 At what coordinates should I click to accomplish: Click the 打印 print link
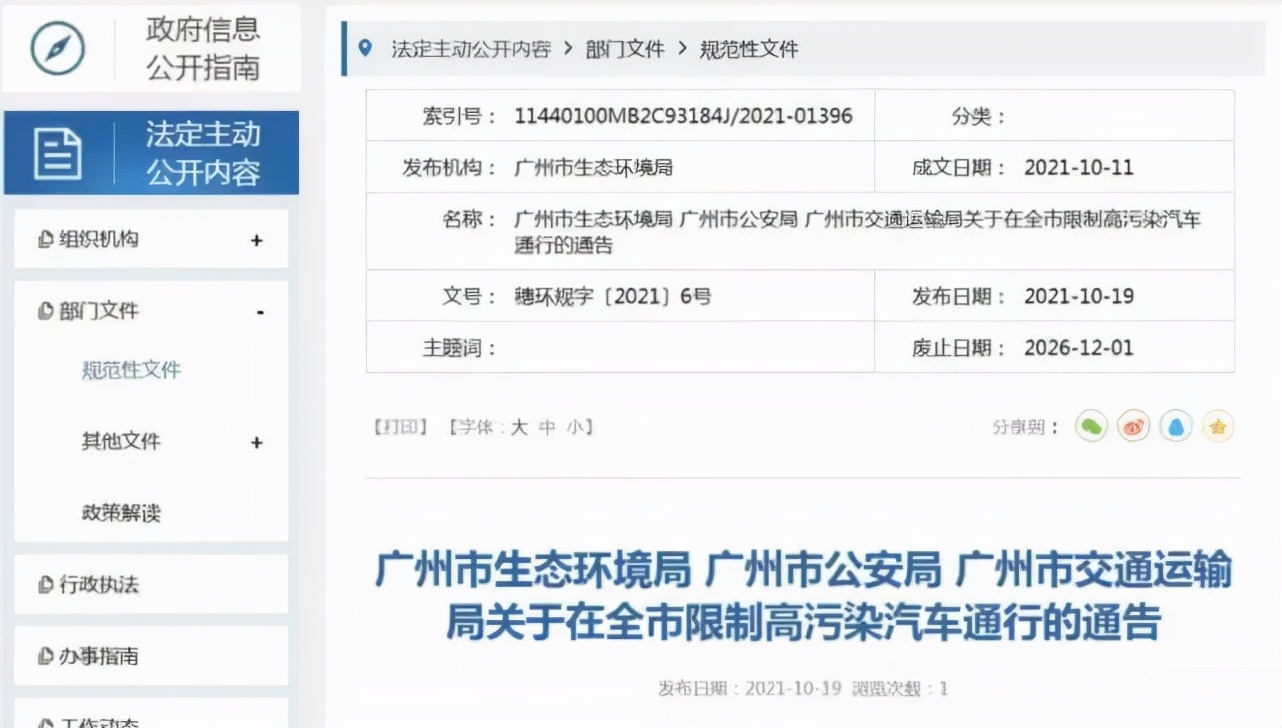[x=401, y=427]
